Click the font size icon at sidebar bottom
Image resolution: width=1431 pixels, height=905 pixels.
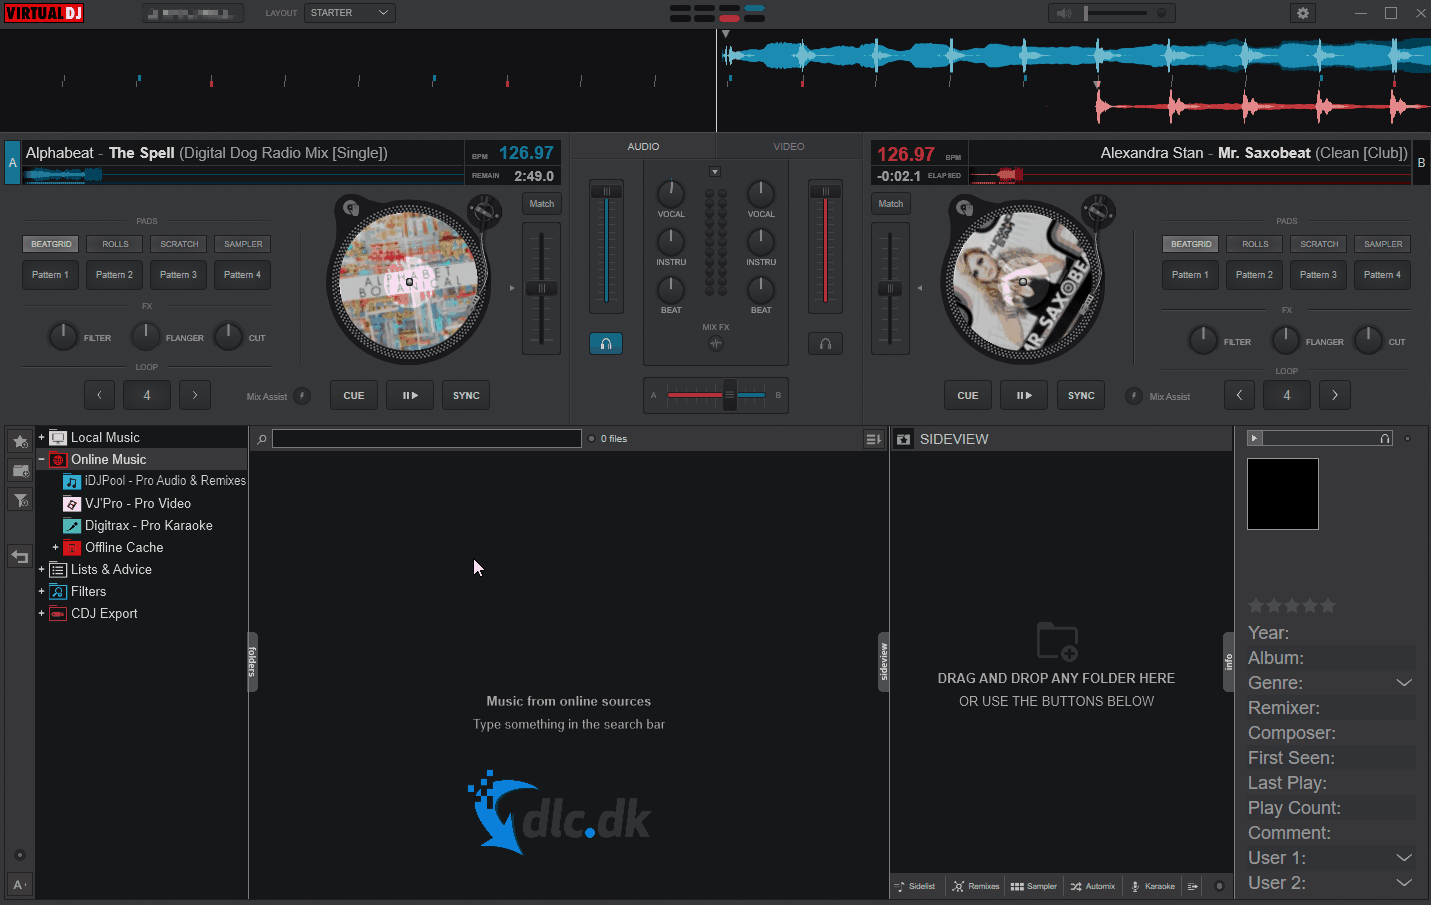20,885
